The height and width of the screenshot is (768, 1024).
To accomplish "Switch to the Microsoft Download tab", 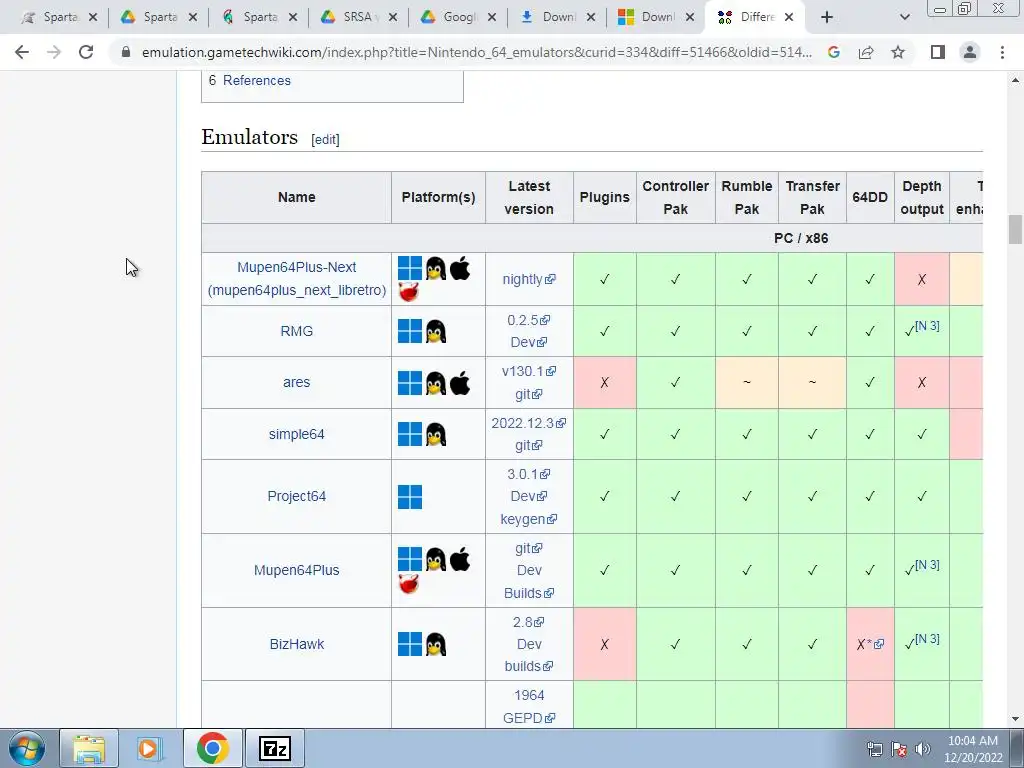I will pyautogui.click(x=656, y=18).
